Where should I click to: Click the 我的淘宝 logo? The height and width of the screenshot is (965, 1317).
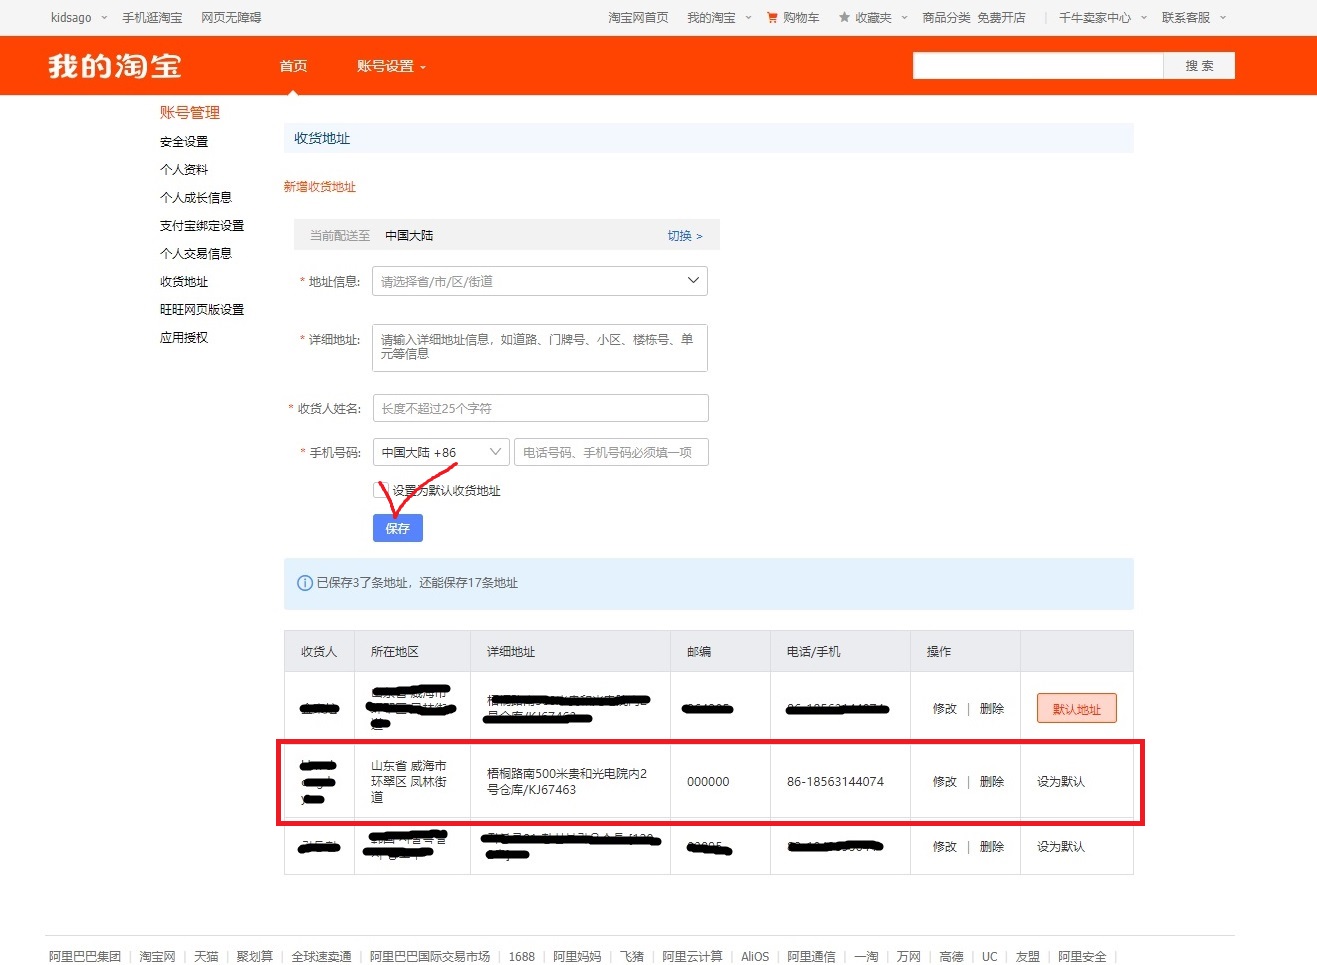pos(115,66)
